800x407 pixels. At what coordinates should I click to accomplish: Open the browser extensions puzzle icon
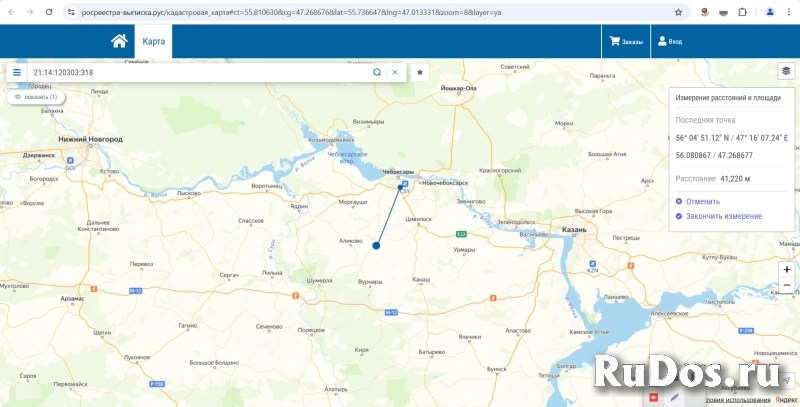click(x=742, y=12)
